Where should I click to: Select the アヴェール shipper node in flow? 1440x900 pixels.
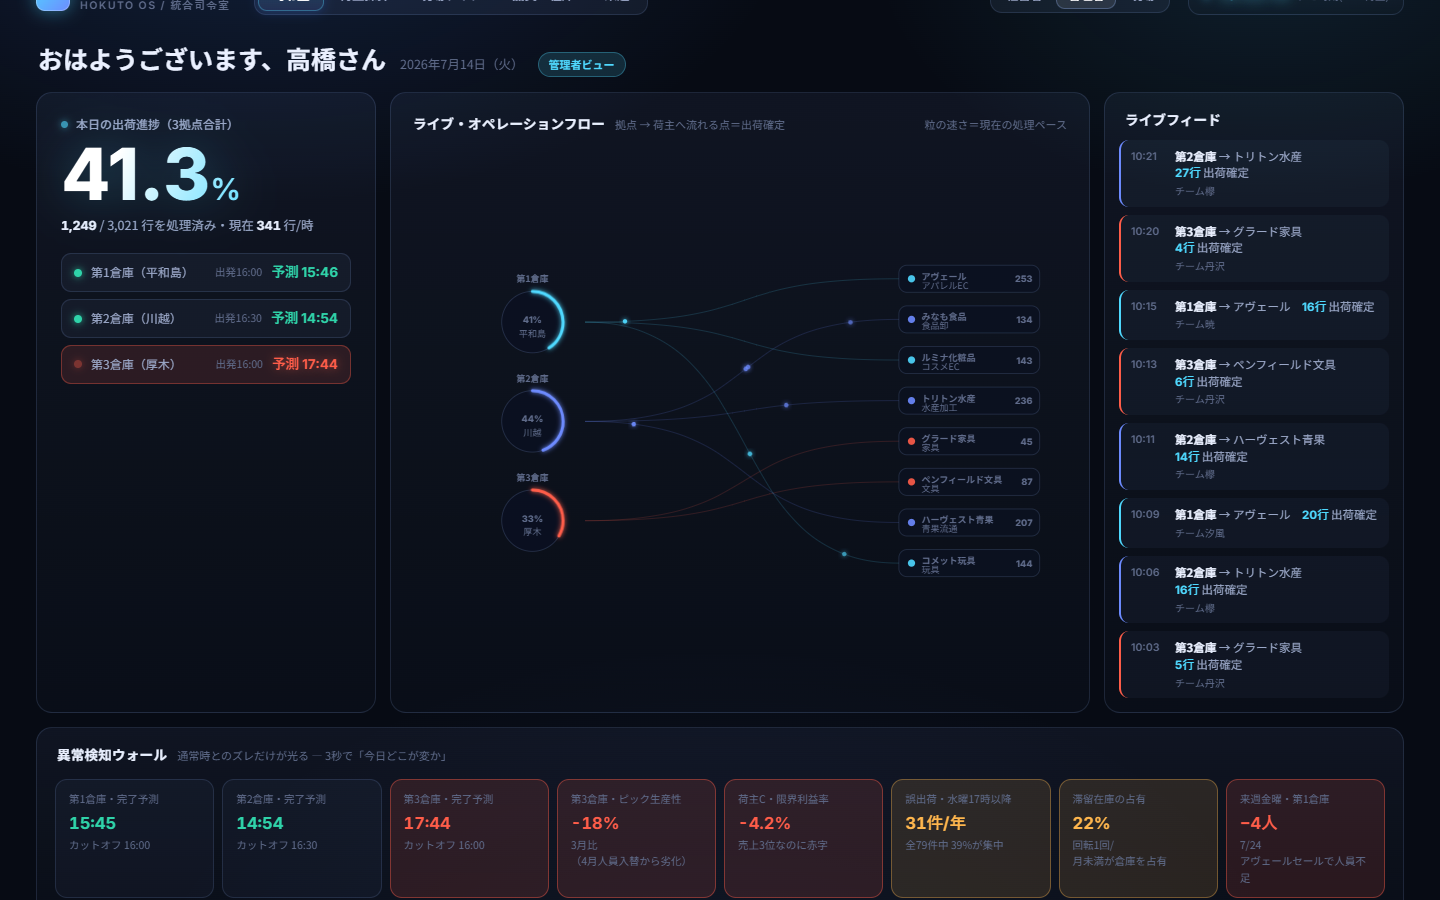click(x=969, y=279)
